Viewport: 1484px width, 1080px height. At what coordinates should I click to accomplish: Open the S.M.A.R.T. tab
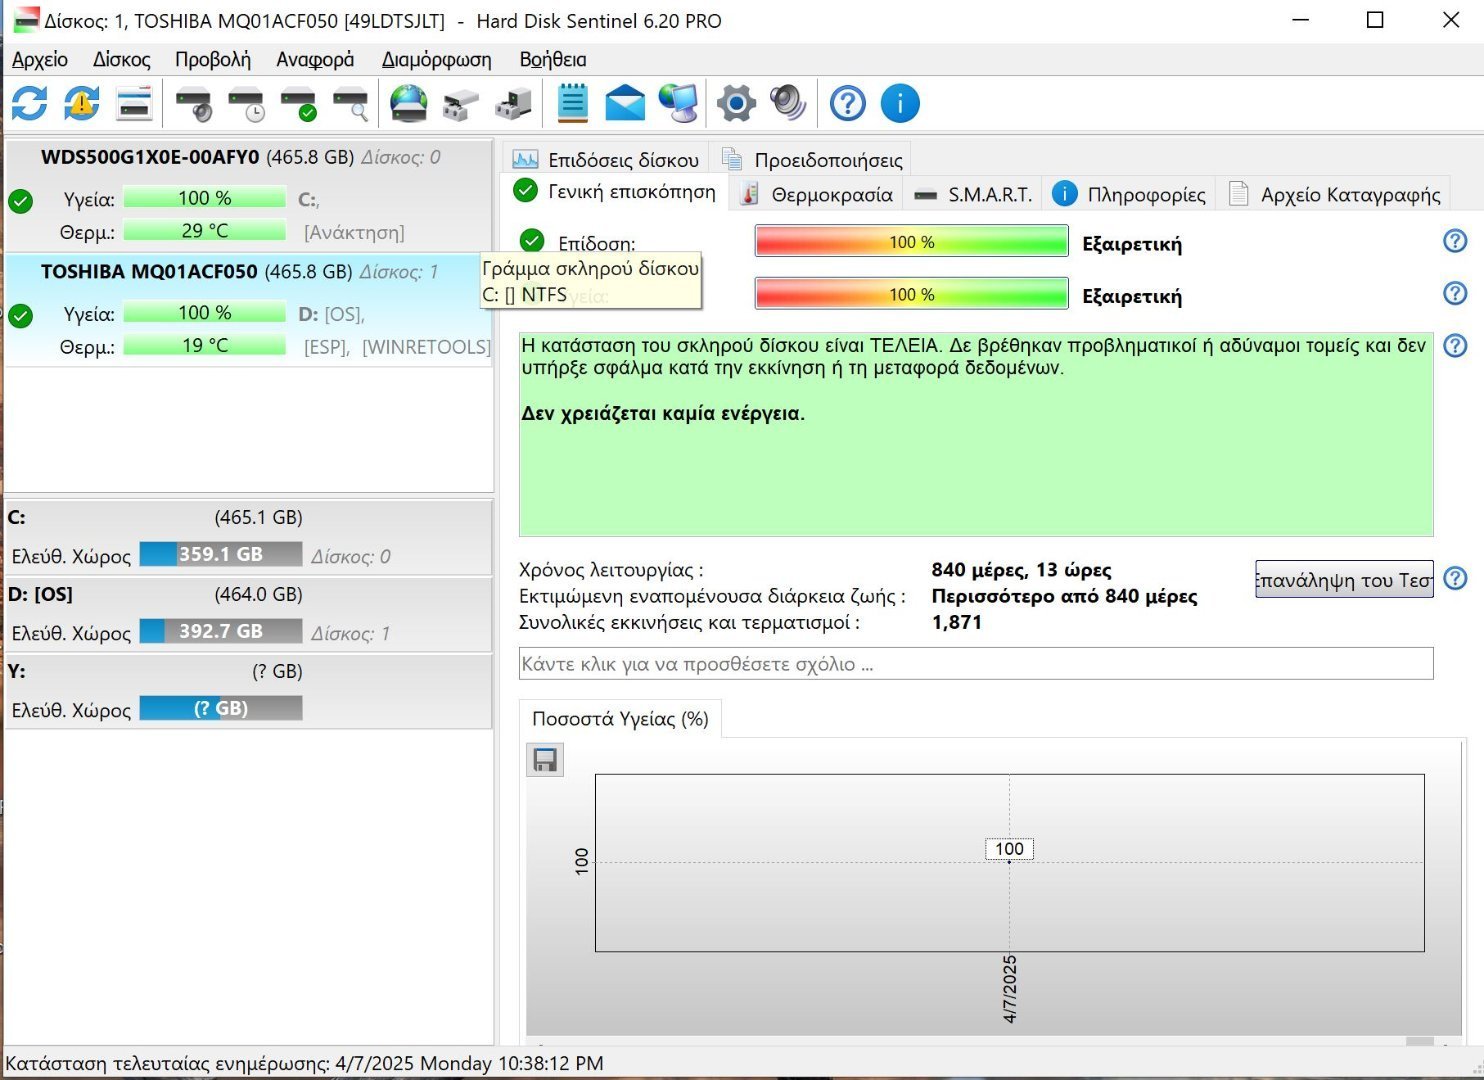[x=973, y=194]
